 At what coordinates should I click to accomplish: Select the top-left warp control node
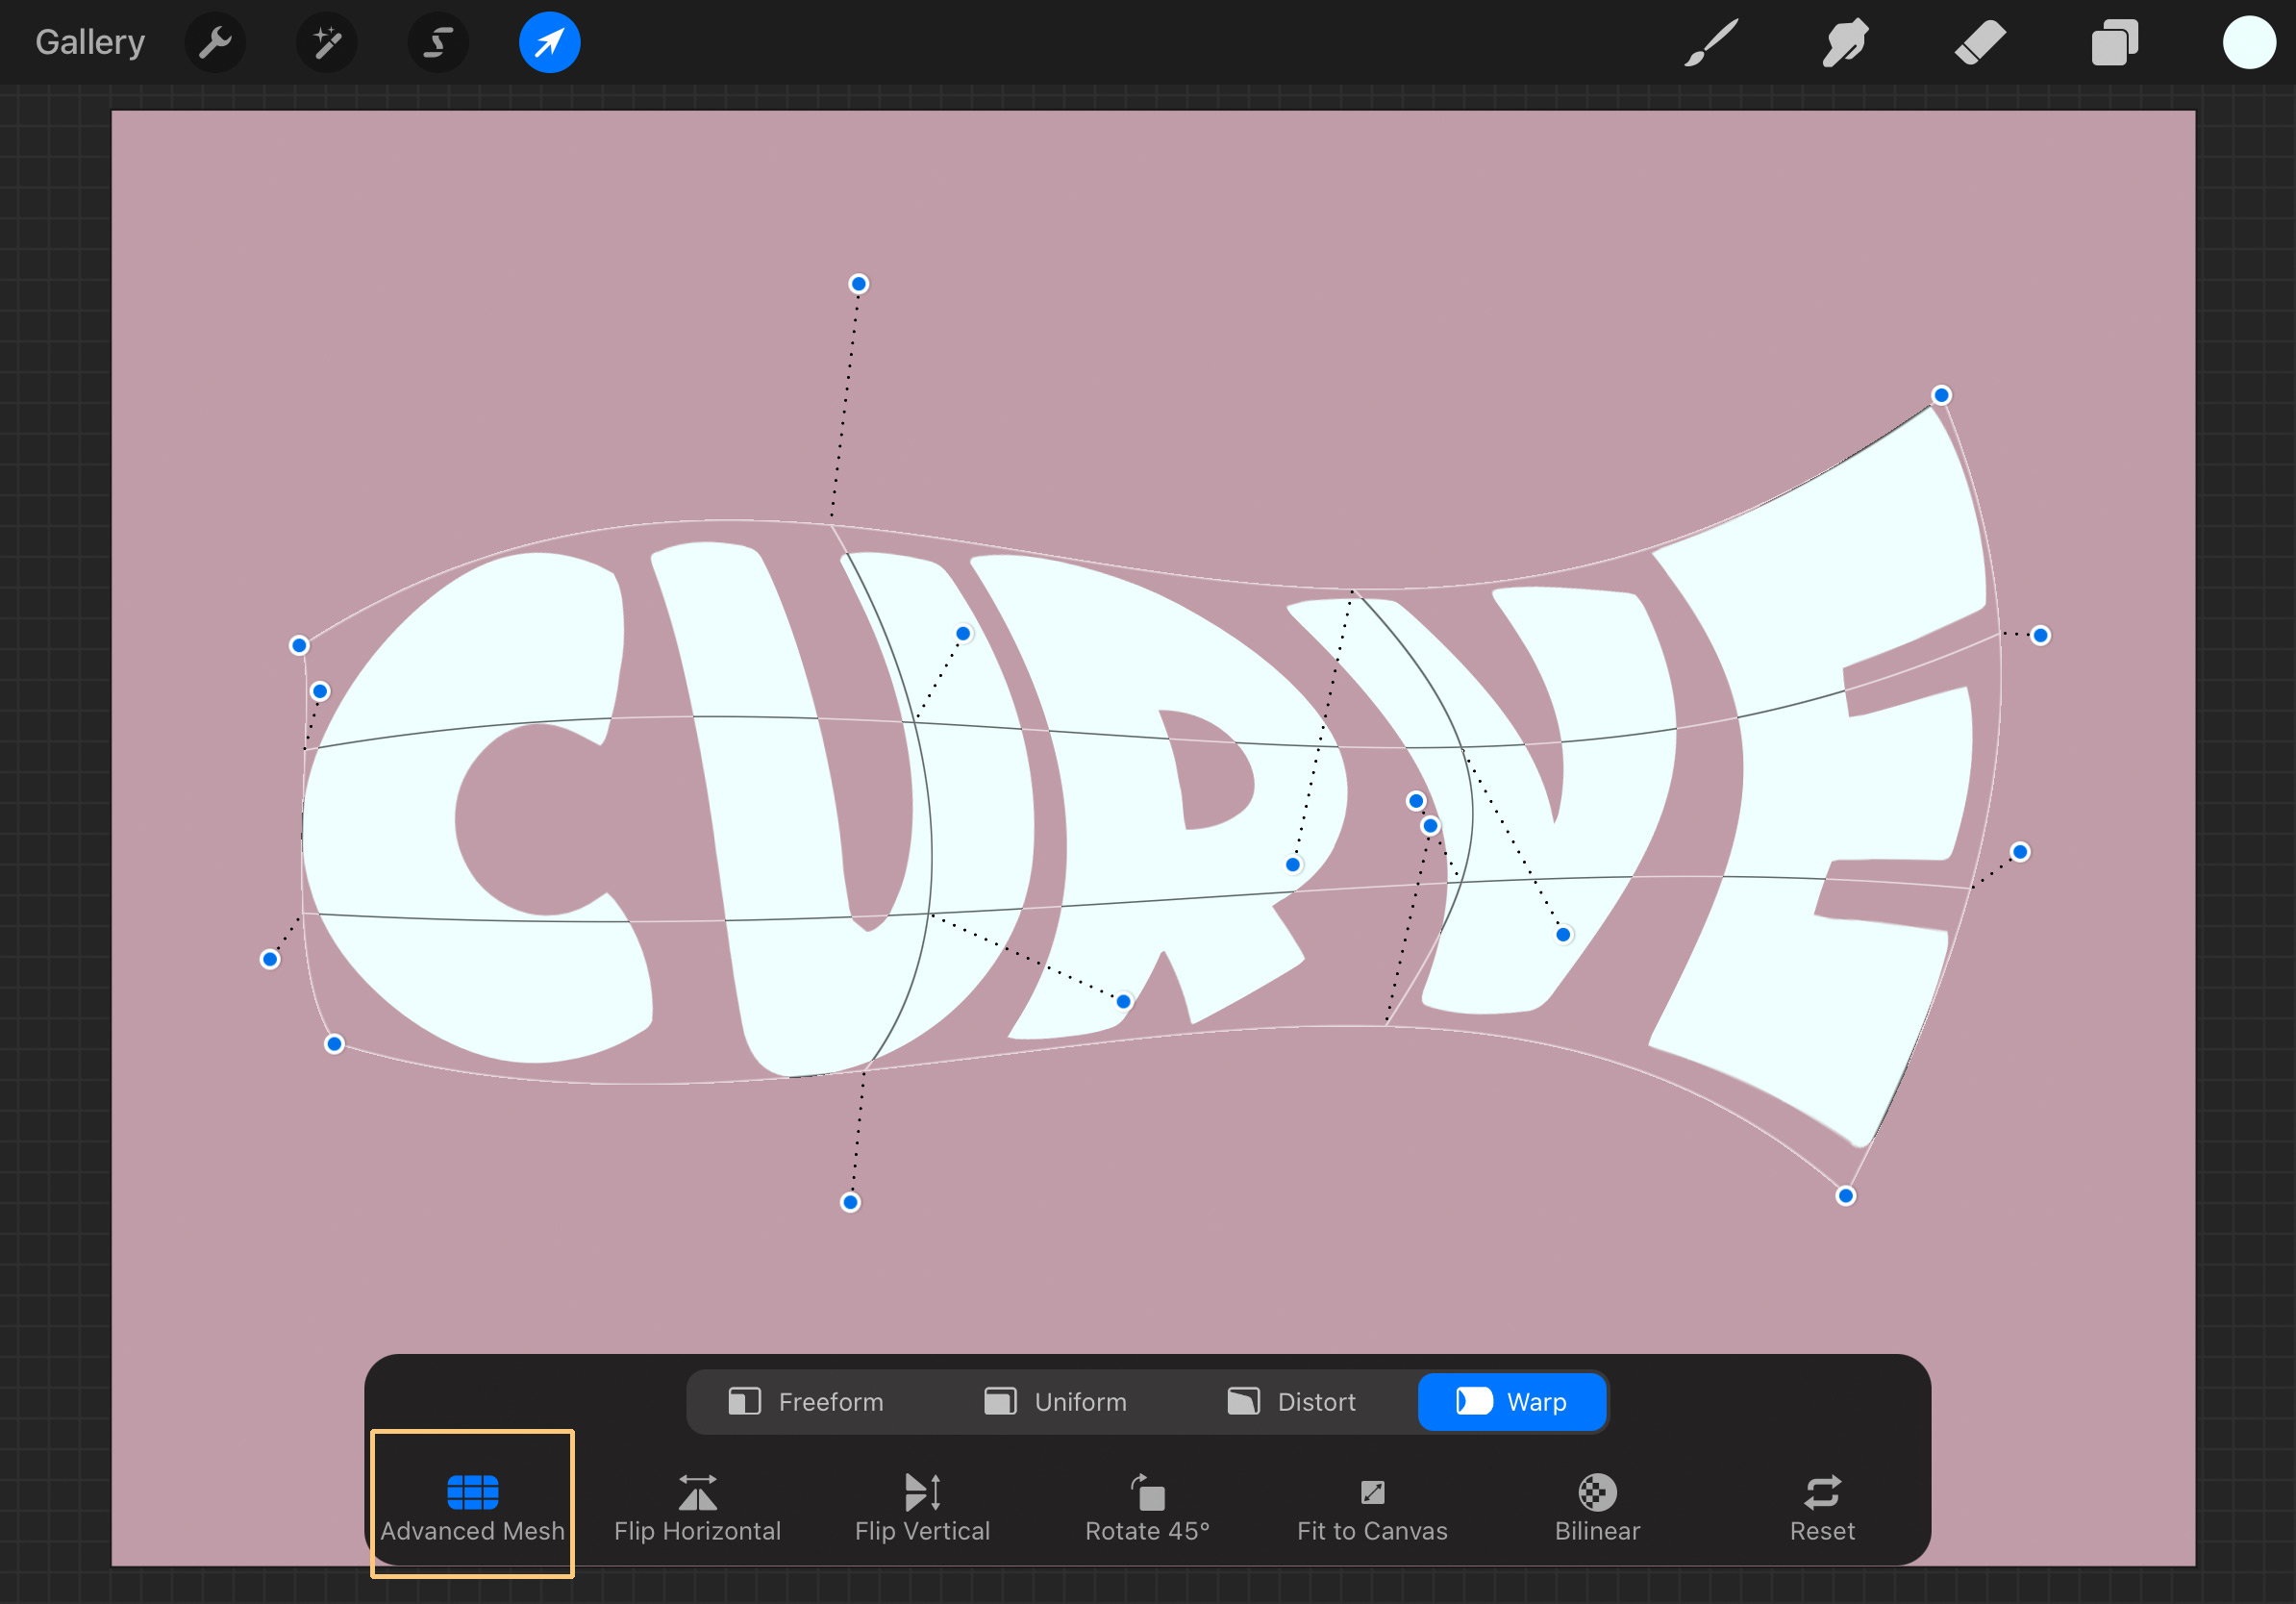pyautogui.click(x=299, y=646)
